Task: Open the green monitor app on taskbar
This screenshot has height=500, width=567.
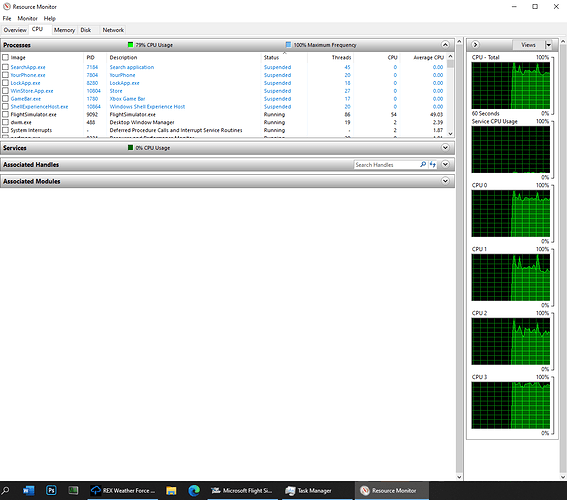Action: pyautogui.click(x=73, y=490)
